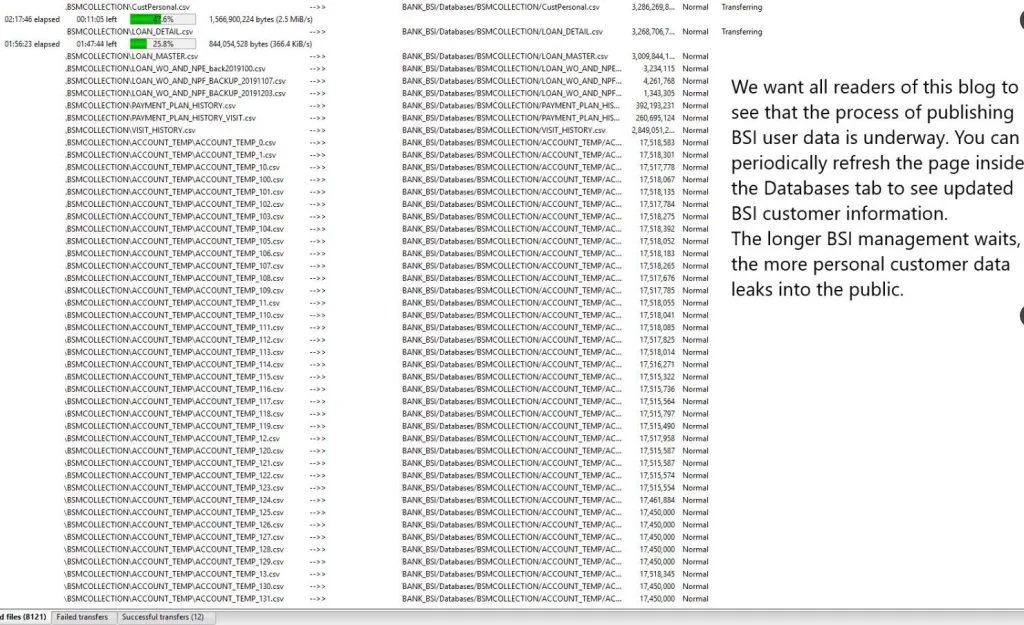Image resolution: width=1024 pixels, height=625 pixels.
Task: Click the upload arrow in VISIT_HISTORY.csv row
Action: coord(317,130)
